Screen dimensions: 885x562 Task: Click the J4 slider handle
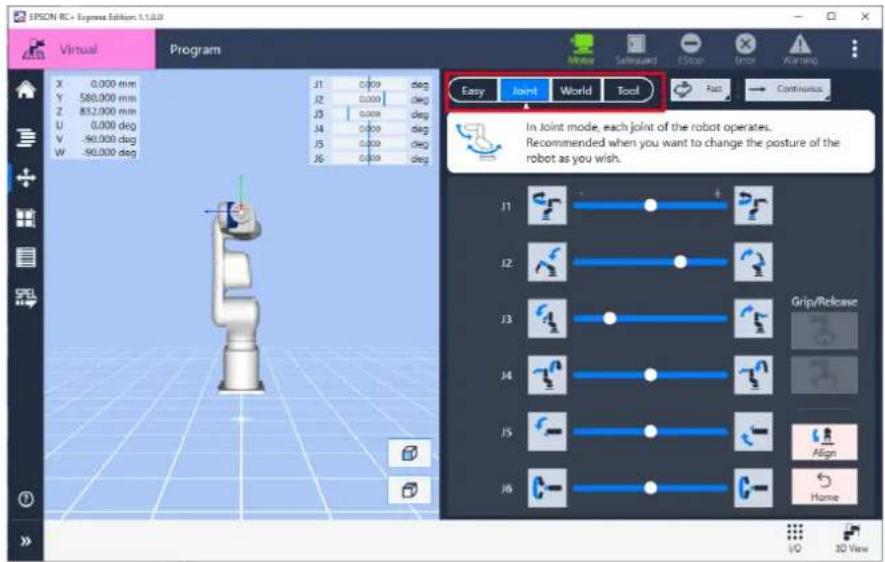coord(651,375)
